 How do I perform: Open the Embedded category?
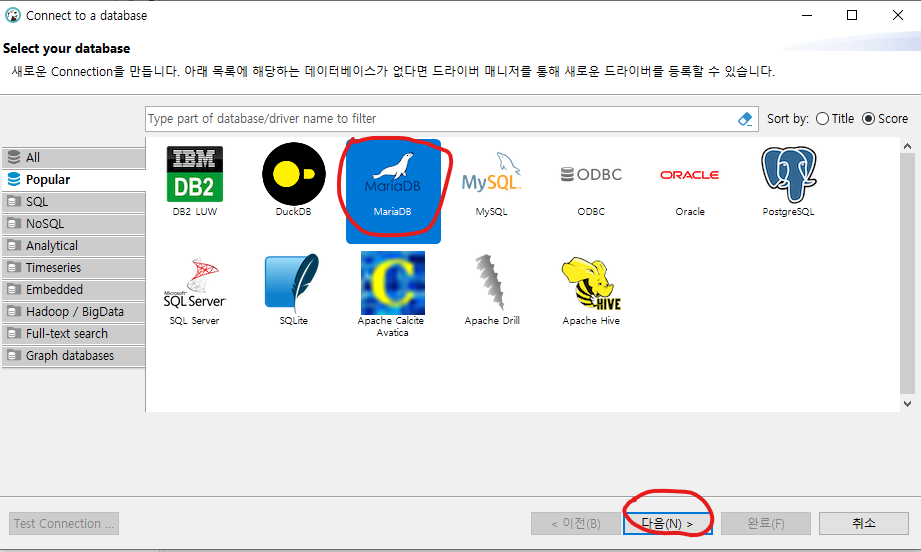pyautogui.click(x=73, y=290)
